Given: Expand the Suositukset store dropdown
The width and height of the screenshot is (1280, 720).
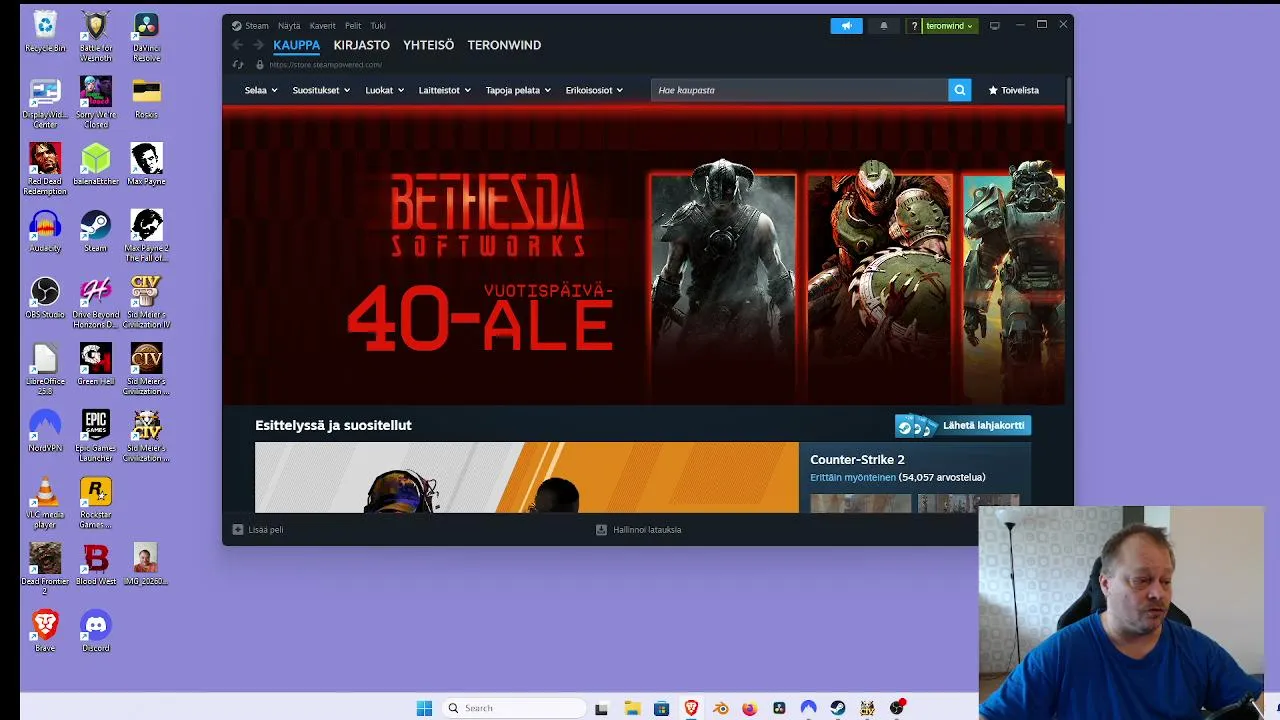Looking at the screenshot, I should 321,90.
